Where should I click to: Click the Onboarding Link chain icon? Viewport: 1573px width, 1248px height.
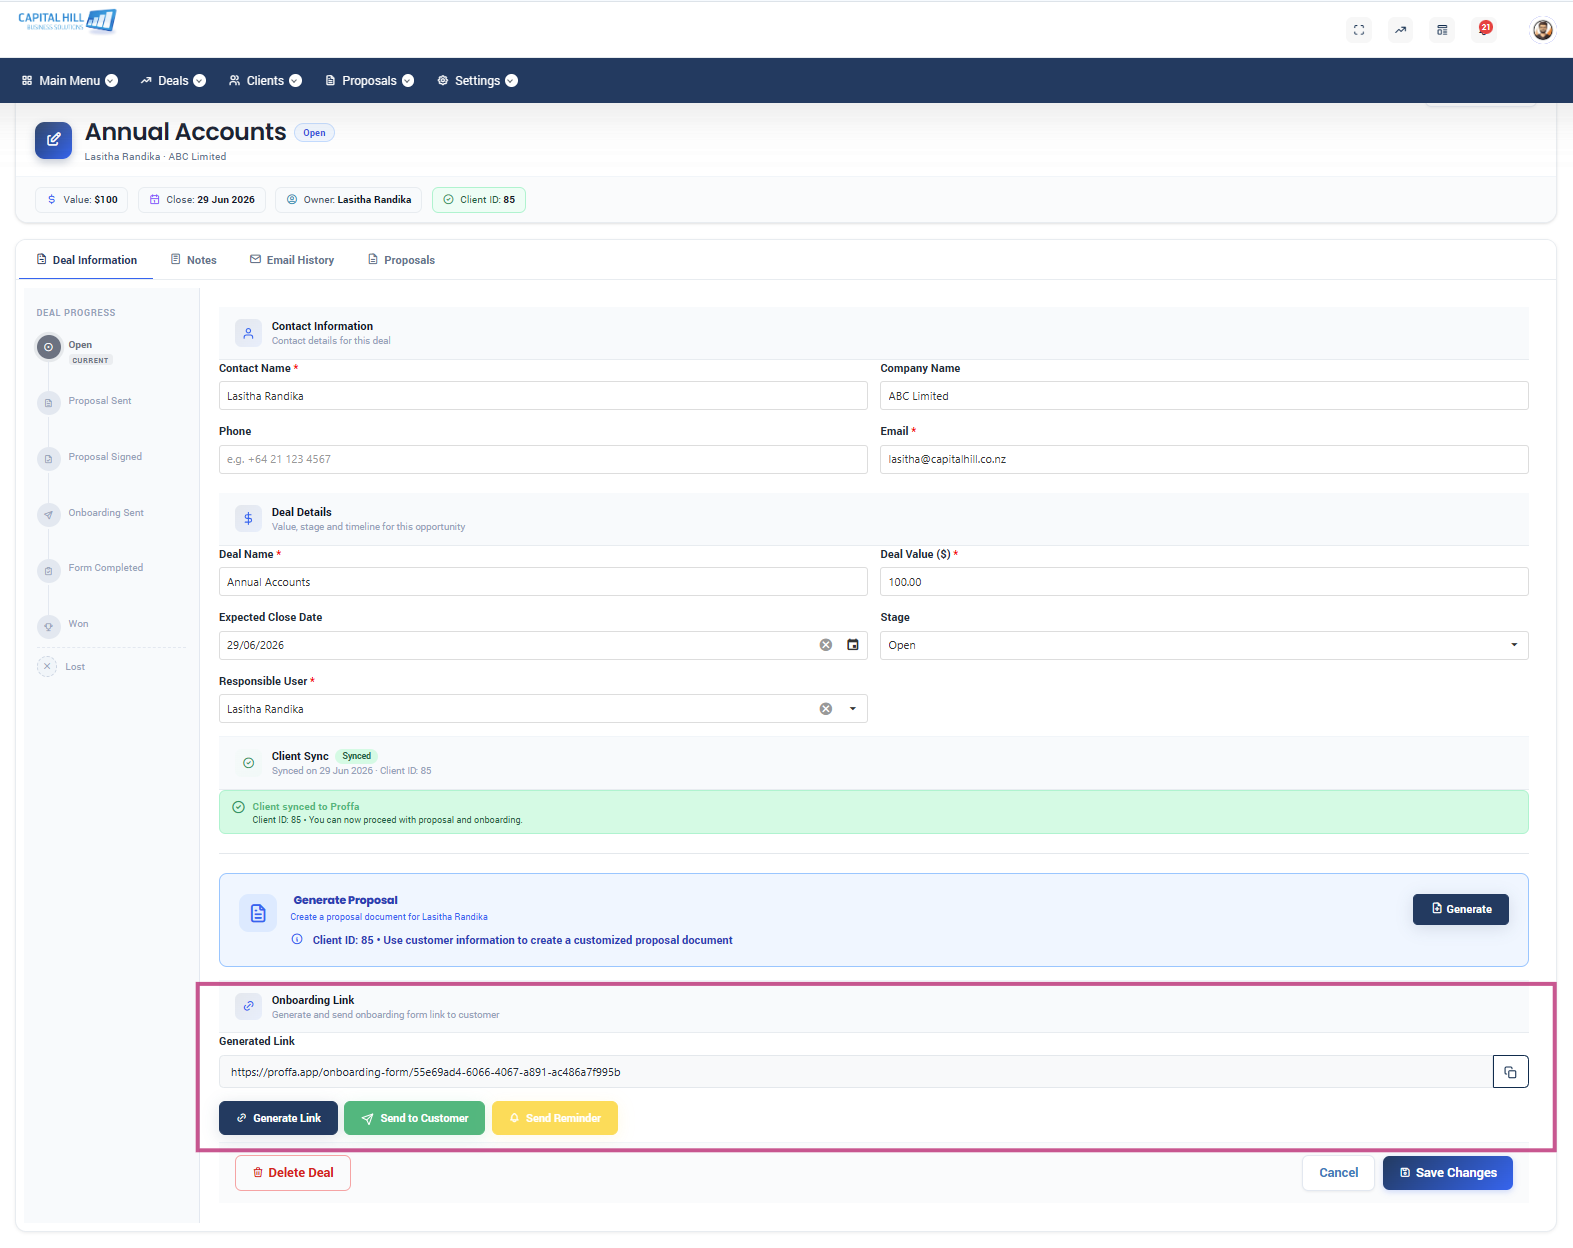coord(248,1006)
